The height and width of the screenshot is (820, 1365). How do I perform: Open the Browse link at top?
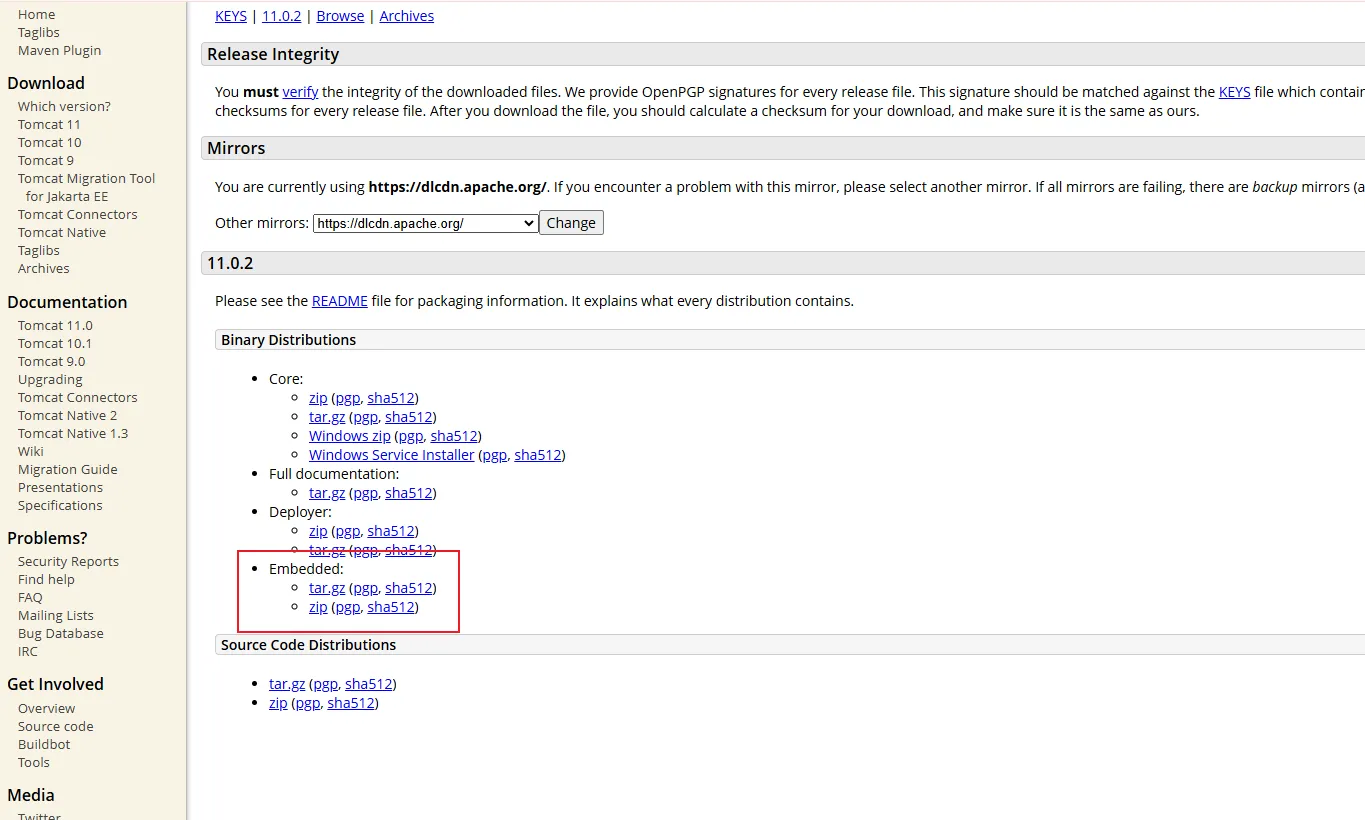click(340, 16)
